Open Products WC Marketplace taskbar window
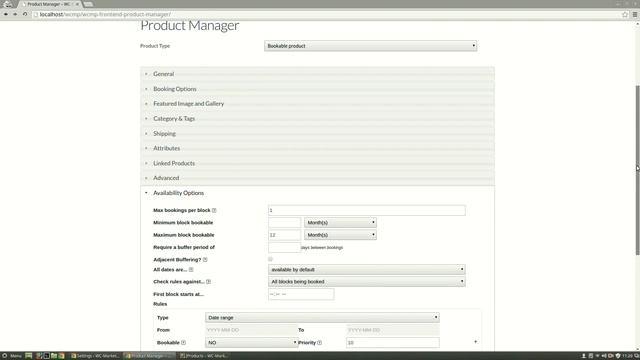Screen dimensions: 640x360 point(204,356)
